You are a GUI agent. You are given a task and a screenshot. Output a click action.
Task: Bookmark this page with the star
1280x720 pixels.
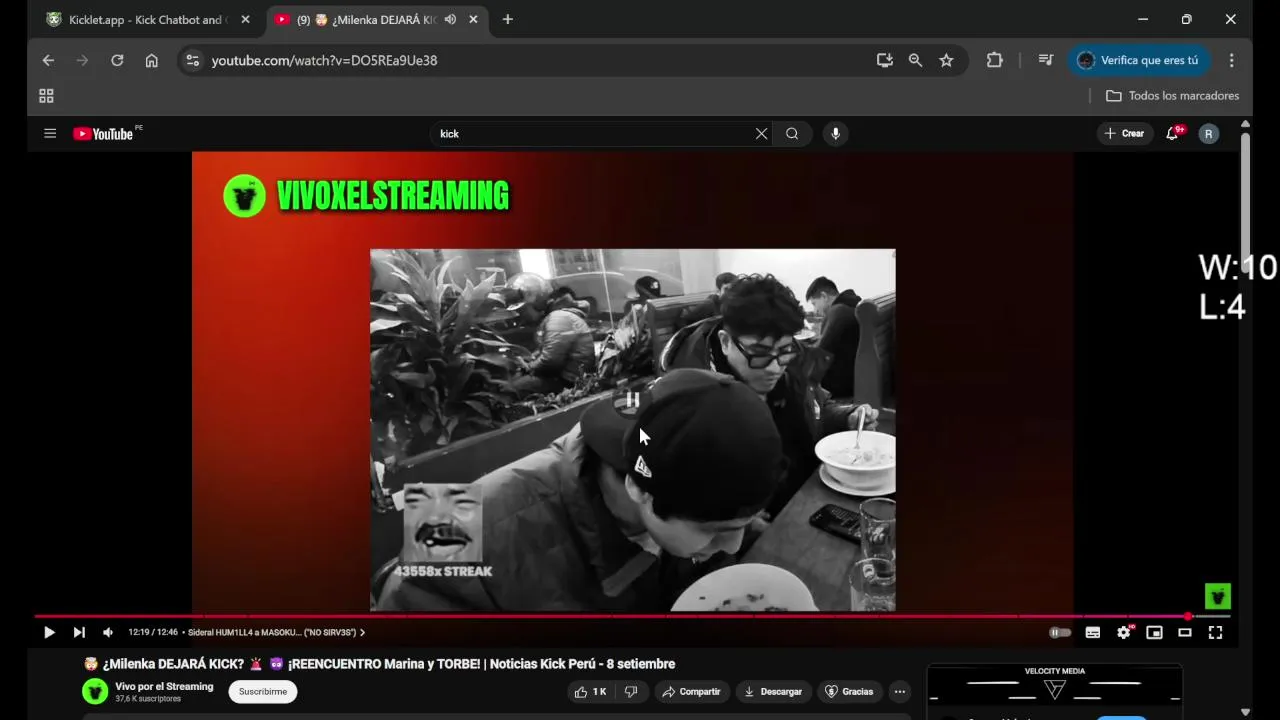946,60
